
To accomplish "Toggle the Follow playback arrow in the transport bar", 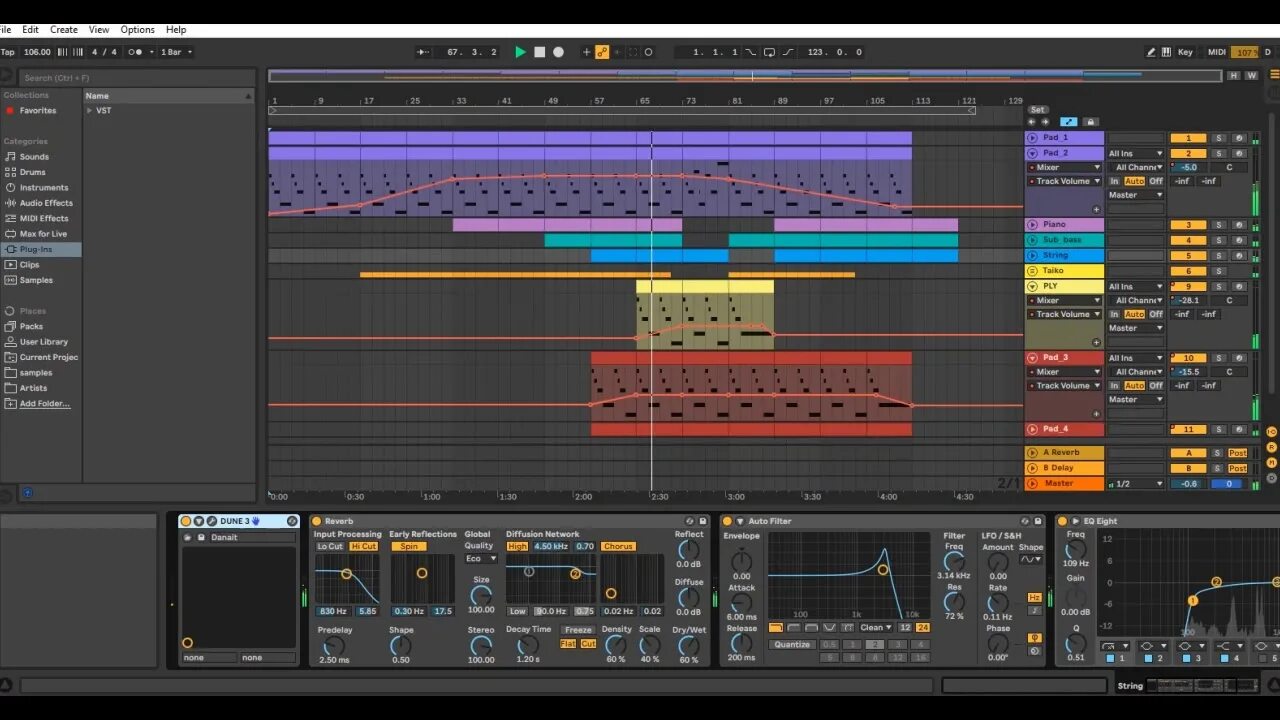I will pyautogui.click(x=423, y=52).
